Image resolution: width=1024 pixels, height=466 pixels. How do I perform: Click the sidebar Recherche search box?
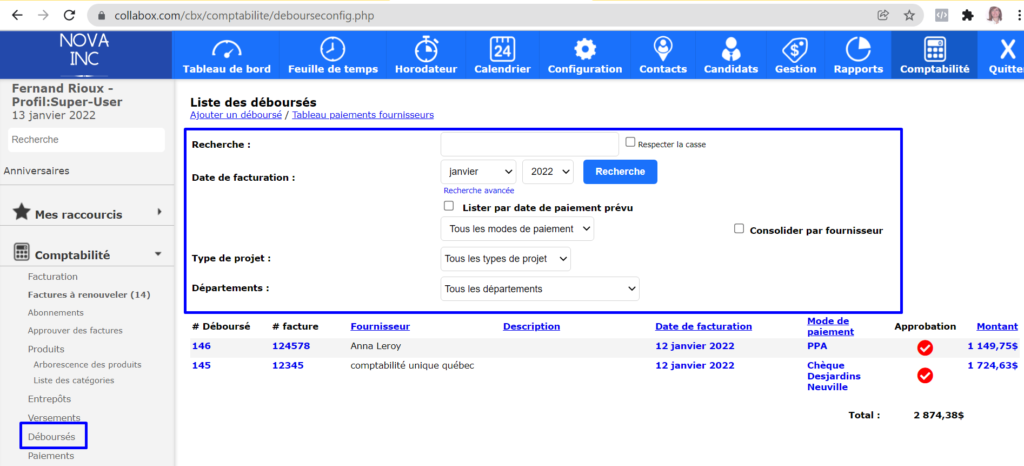86,140
